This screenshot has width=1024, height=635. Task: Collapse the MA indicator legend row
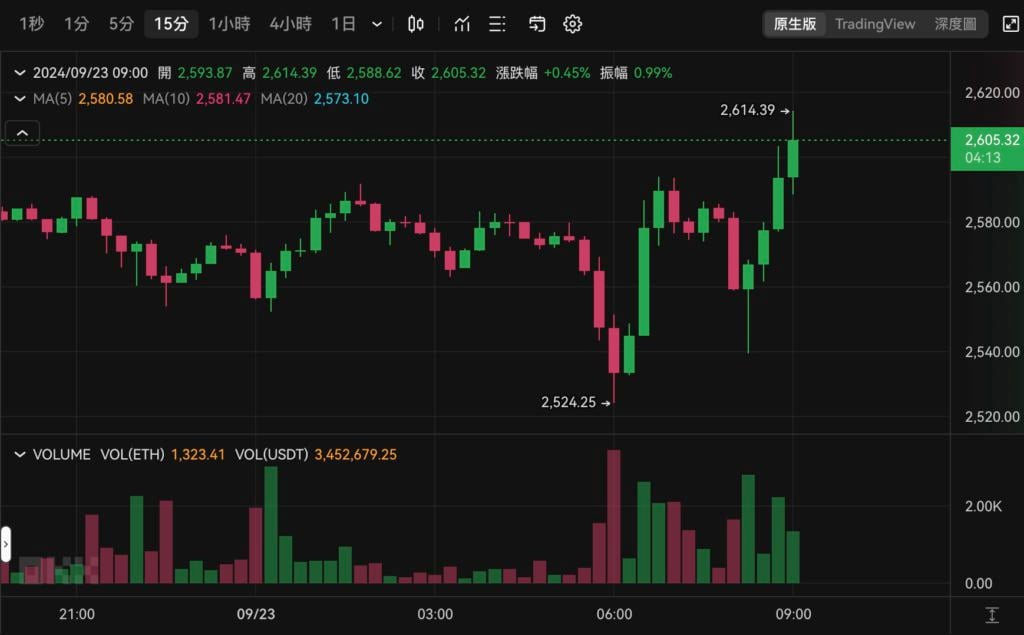click(19, 98)
